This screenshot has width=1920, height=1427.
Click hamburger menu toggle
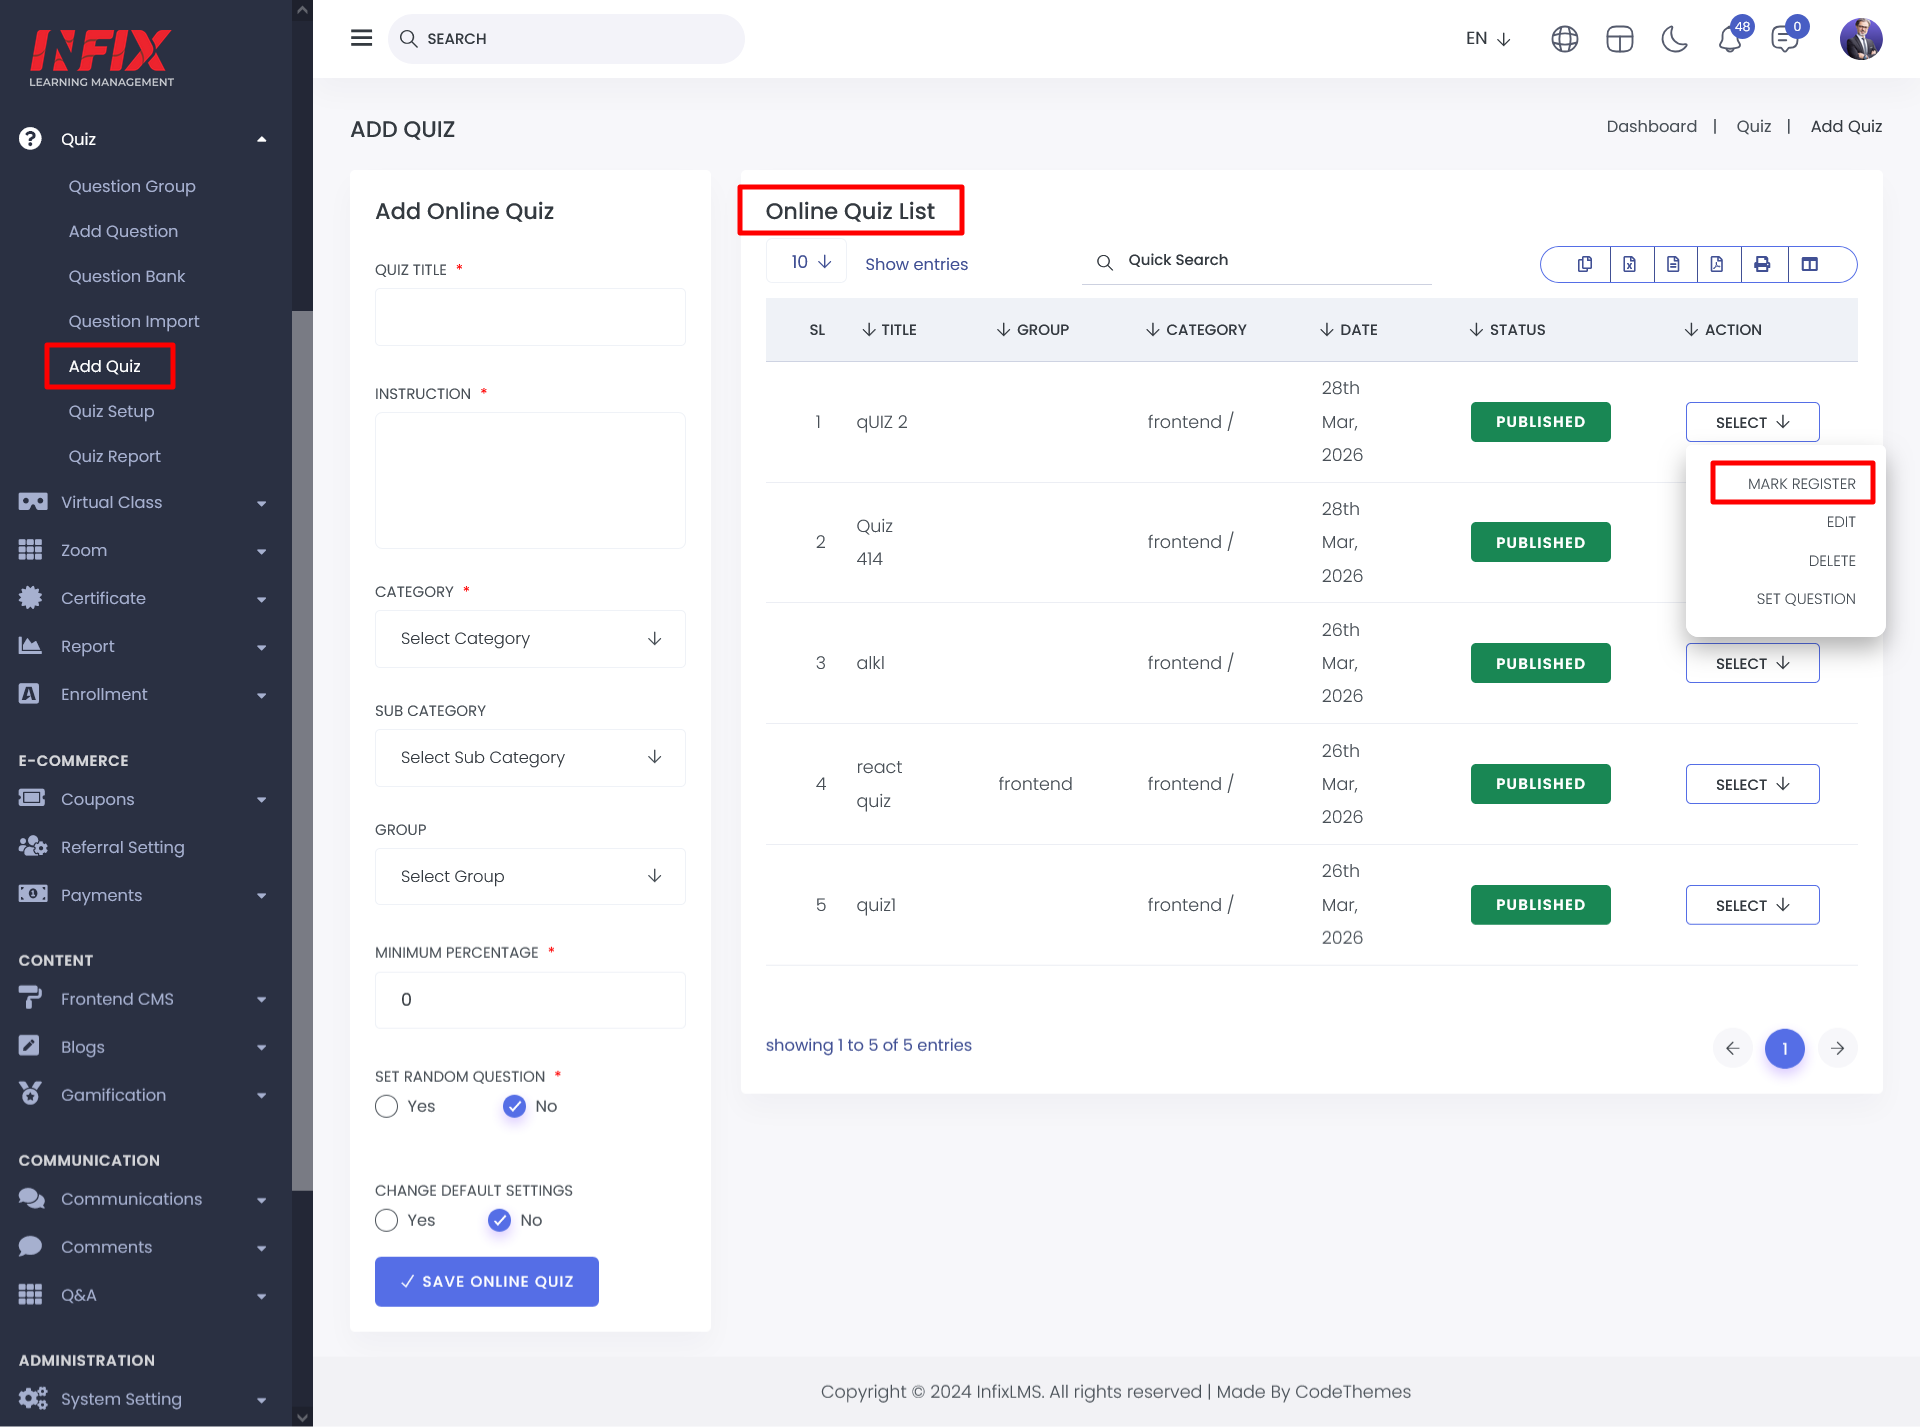pos(361,38)
